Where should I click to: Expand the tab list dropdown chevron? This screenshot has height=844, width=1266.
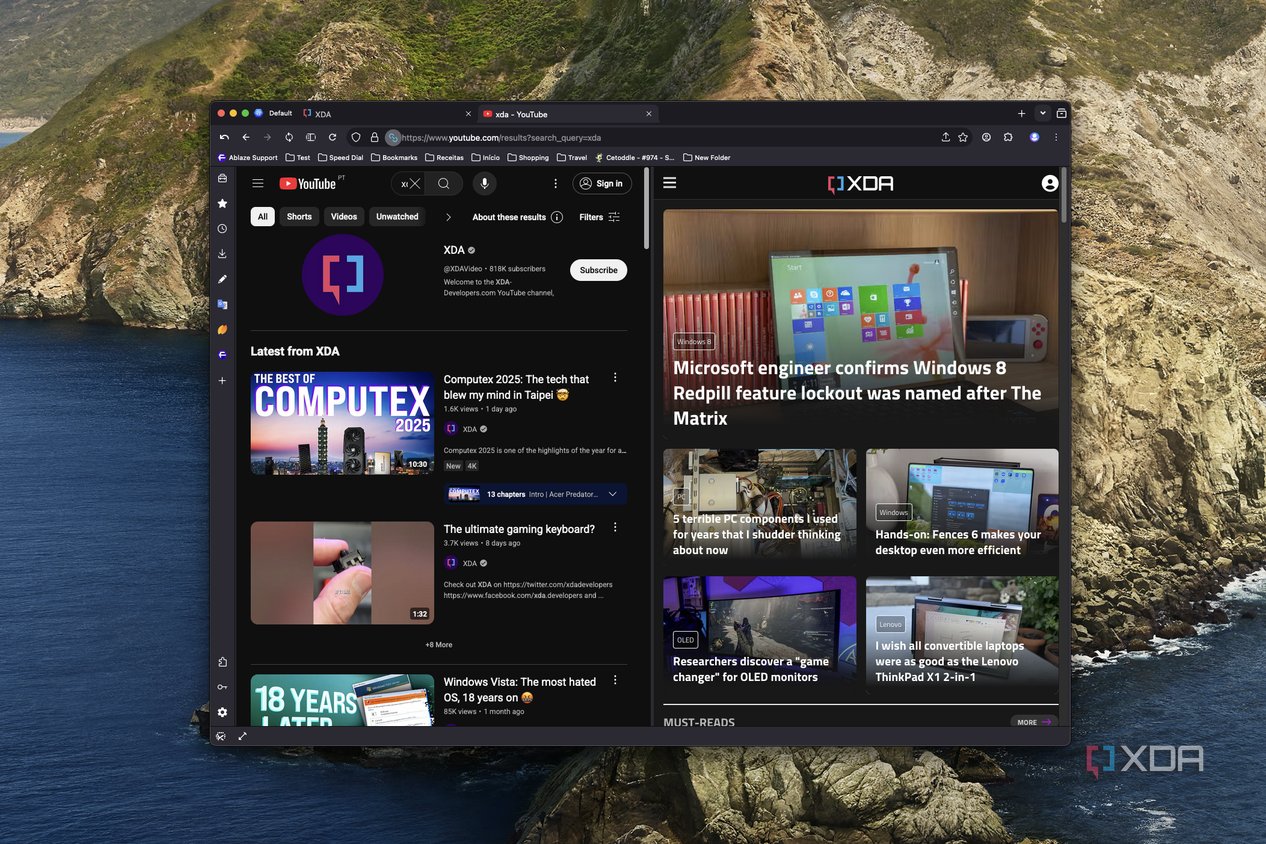(x=1042, y=114)
